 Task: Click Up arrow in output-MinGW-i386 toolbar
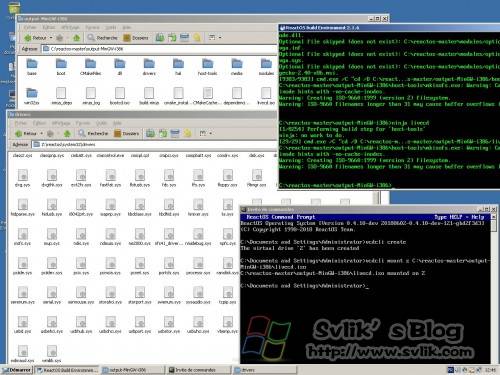[76, 38]
